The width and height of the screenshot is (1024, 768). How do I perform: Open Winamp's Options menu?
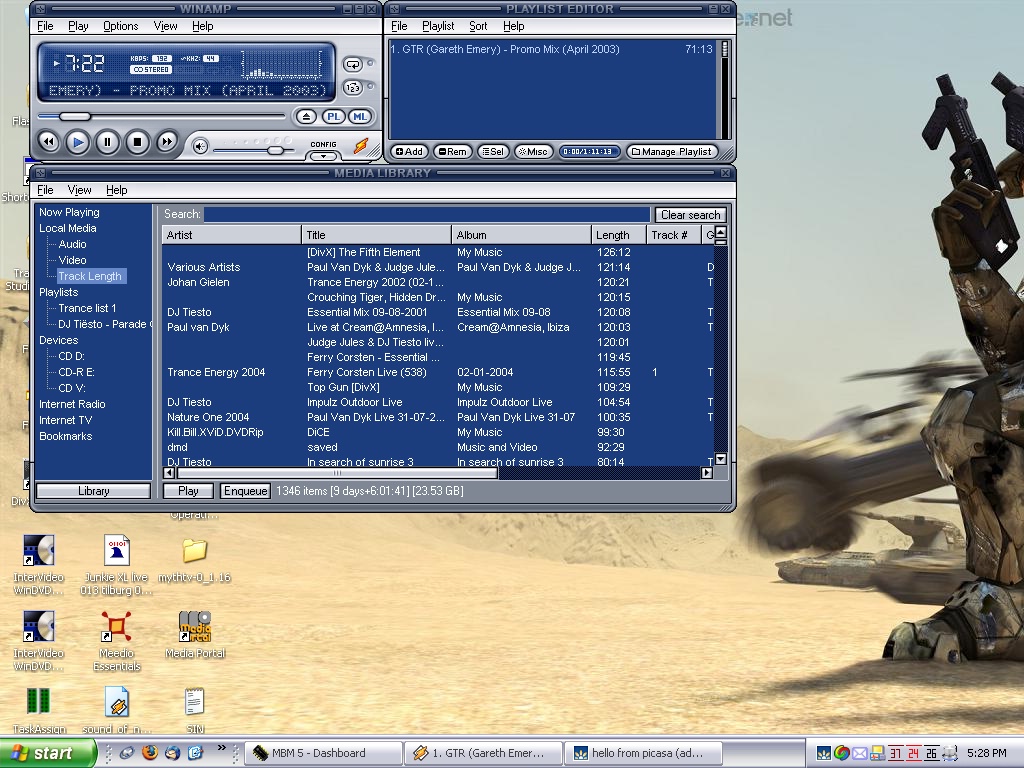[121, 26]
